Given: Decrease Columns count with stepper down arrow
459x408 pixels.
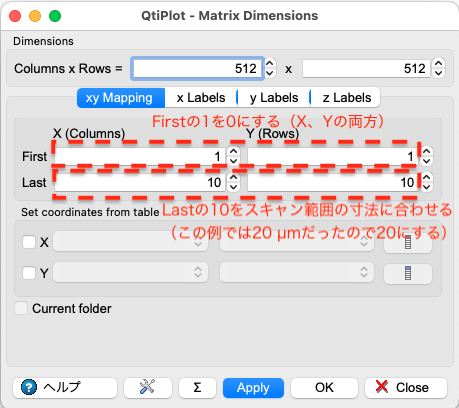Looking at the screenshot, I should 270,73.
